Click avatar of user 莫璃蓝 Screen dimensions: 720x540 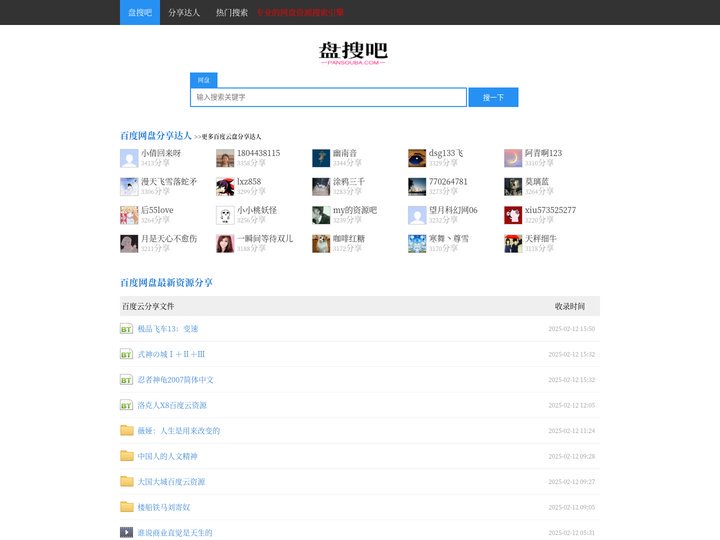(x=513, y=187)
